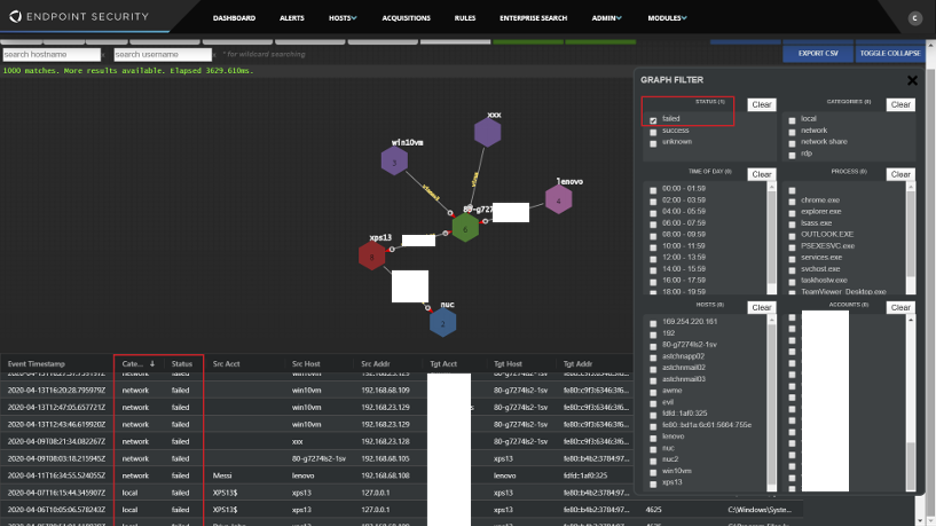The height and width of the screenshot is (526, 936).
Task: Click the user avatar icon in header
Action: pyautogui.click(x=914, y=18)
